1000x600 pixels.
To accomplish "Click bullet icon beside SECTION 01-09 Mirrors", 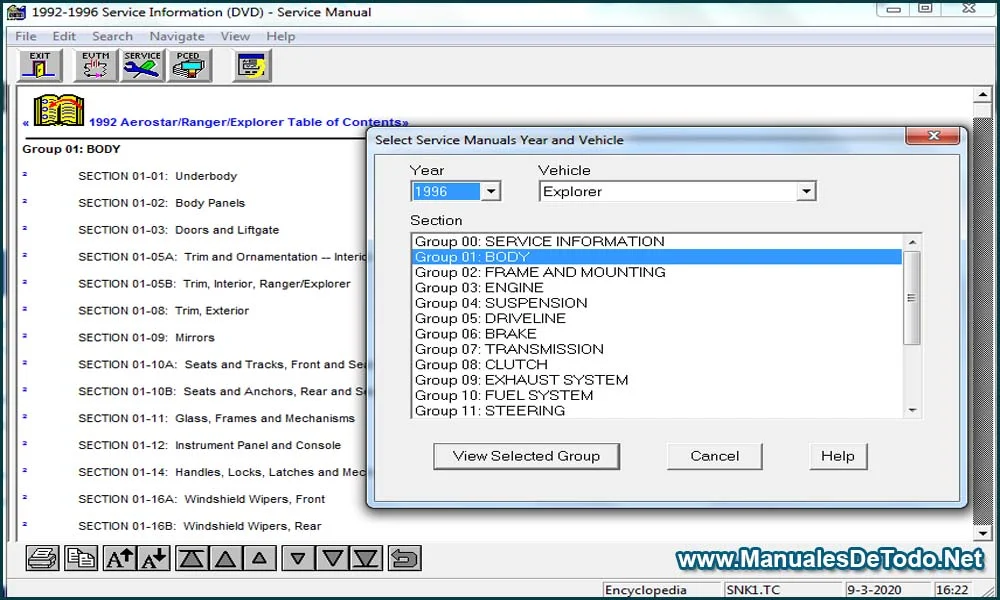I will point(25,335).
